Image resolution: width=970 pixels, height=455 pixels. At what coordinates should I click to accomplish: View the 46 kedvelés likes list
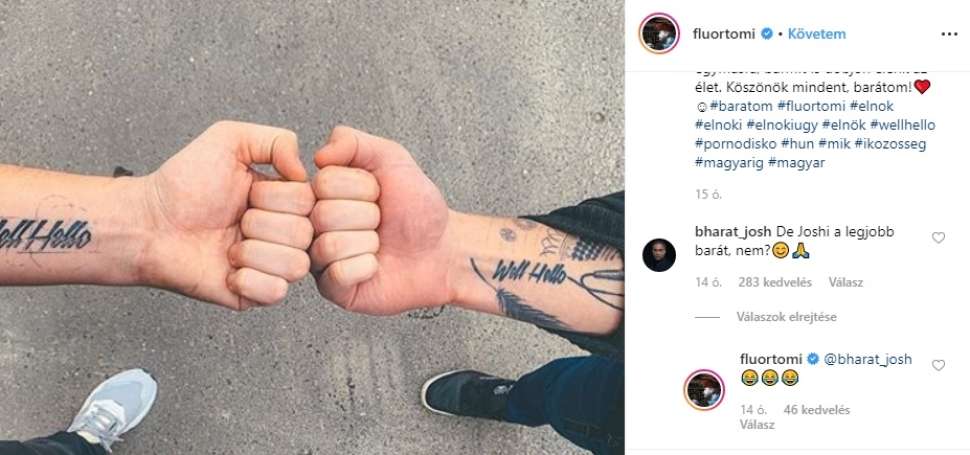(817, 410)
